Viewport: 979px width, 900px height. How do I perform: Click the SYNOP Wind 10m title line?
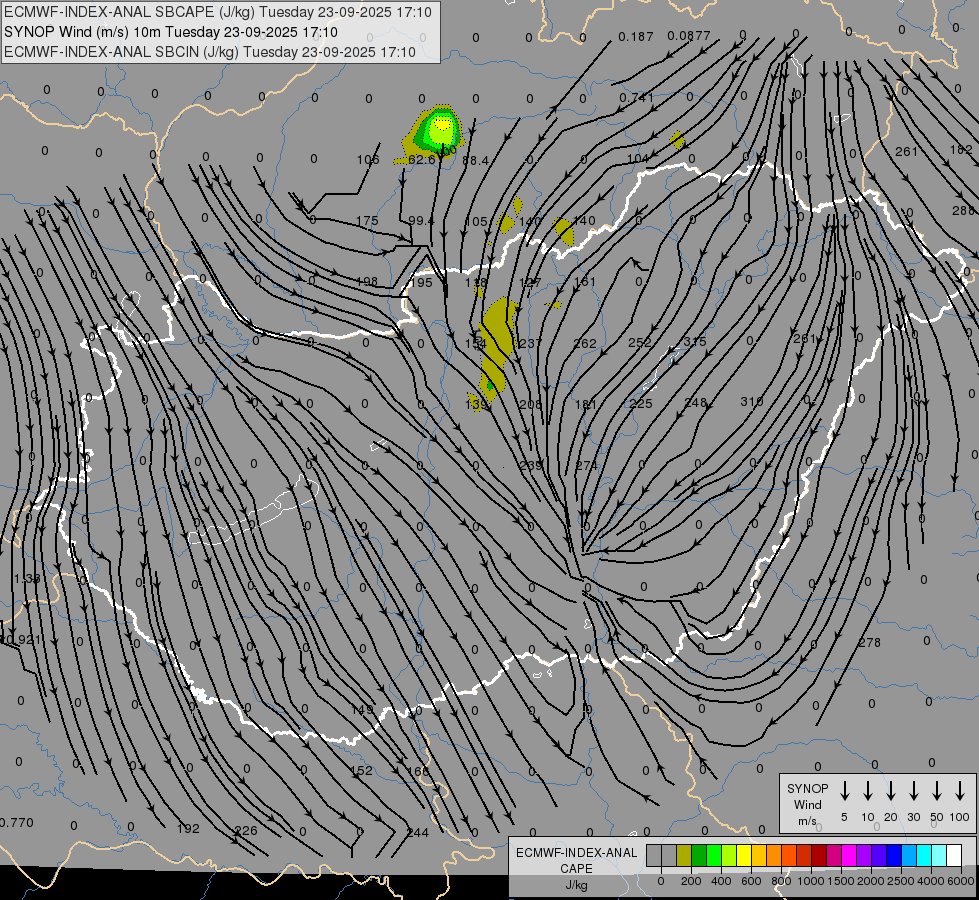pyautogui.click(x=170, y=32)
